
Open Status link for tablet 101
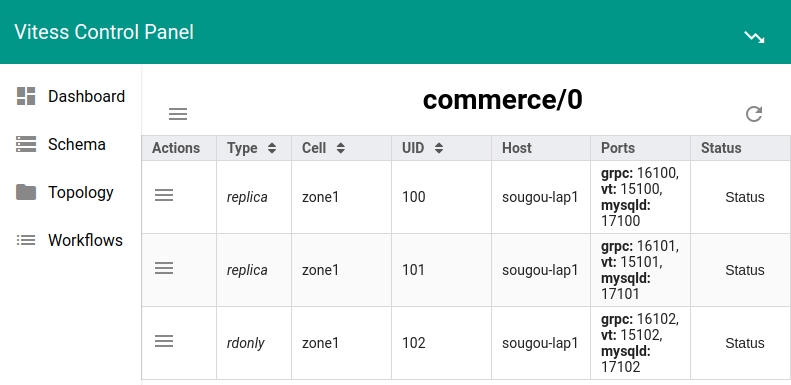click(745, 270)
